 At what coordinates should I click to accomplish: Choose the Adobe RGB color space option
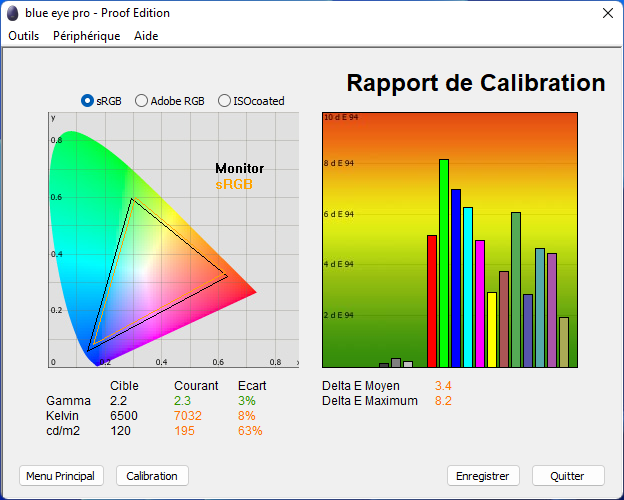142,101
